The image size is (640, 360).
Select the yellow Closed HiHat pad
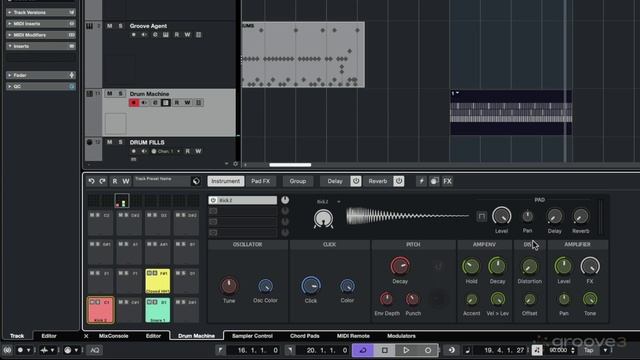click(x=158, y=281)
